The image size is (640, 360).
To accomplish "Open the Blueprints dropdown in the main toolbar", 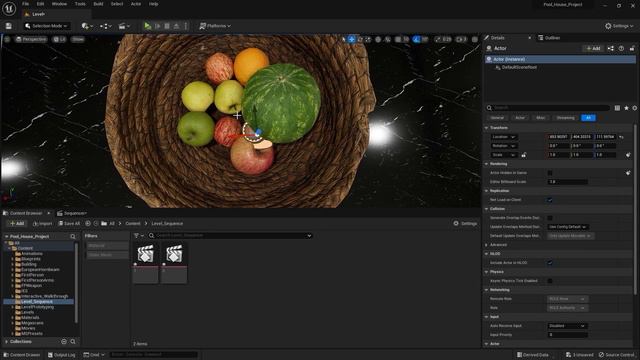I will coord(106,26).
